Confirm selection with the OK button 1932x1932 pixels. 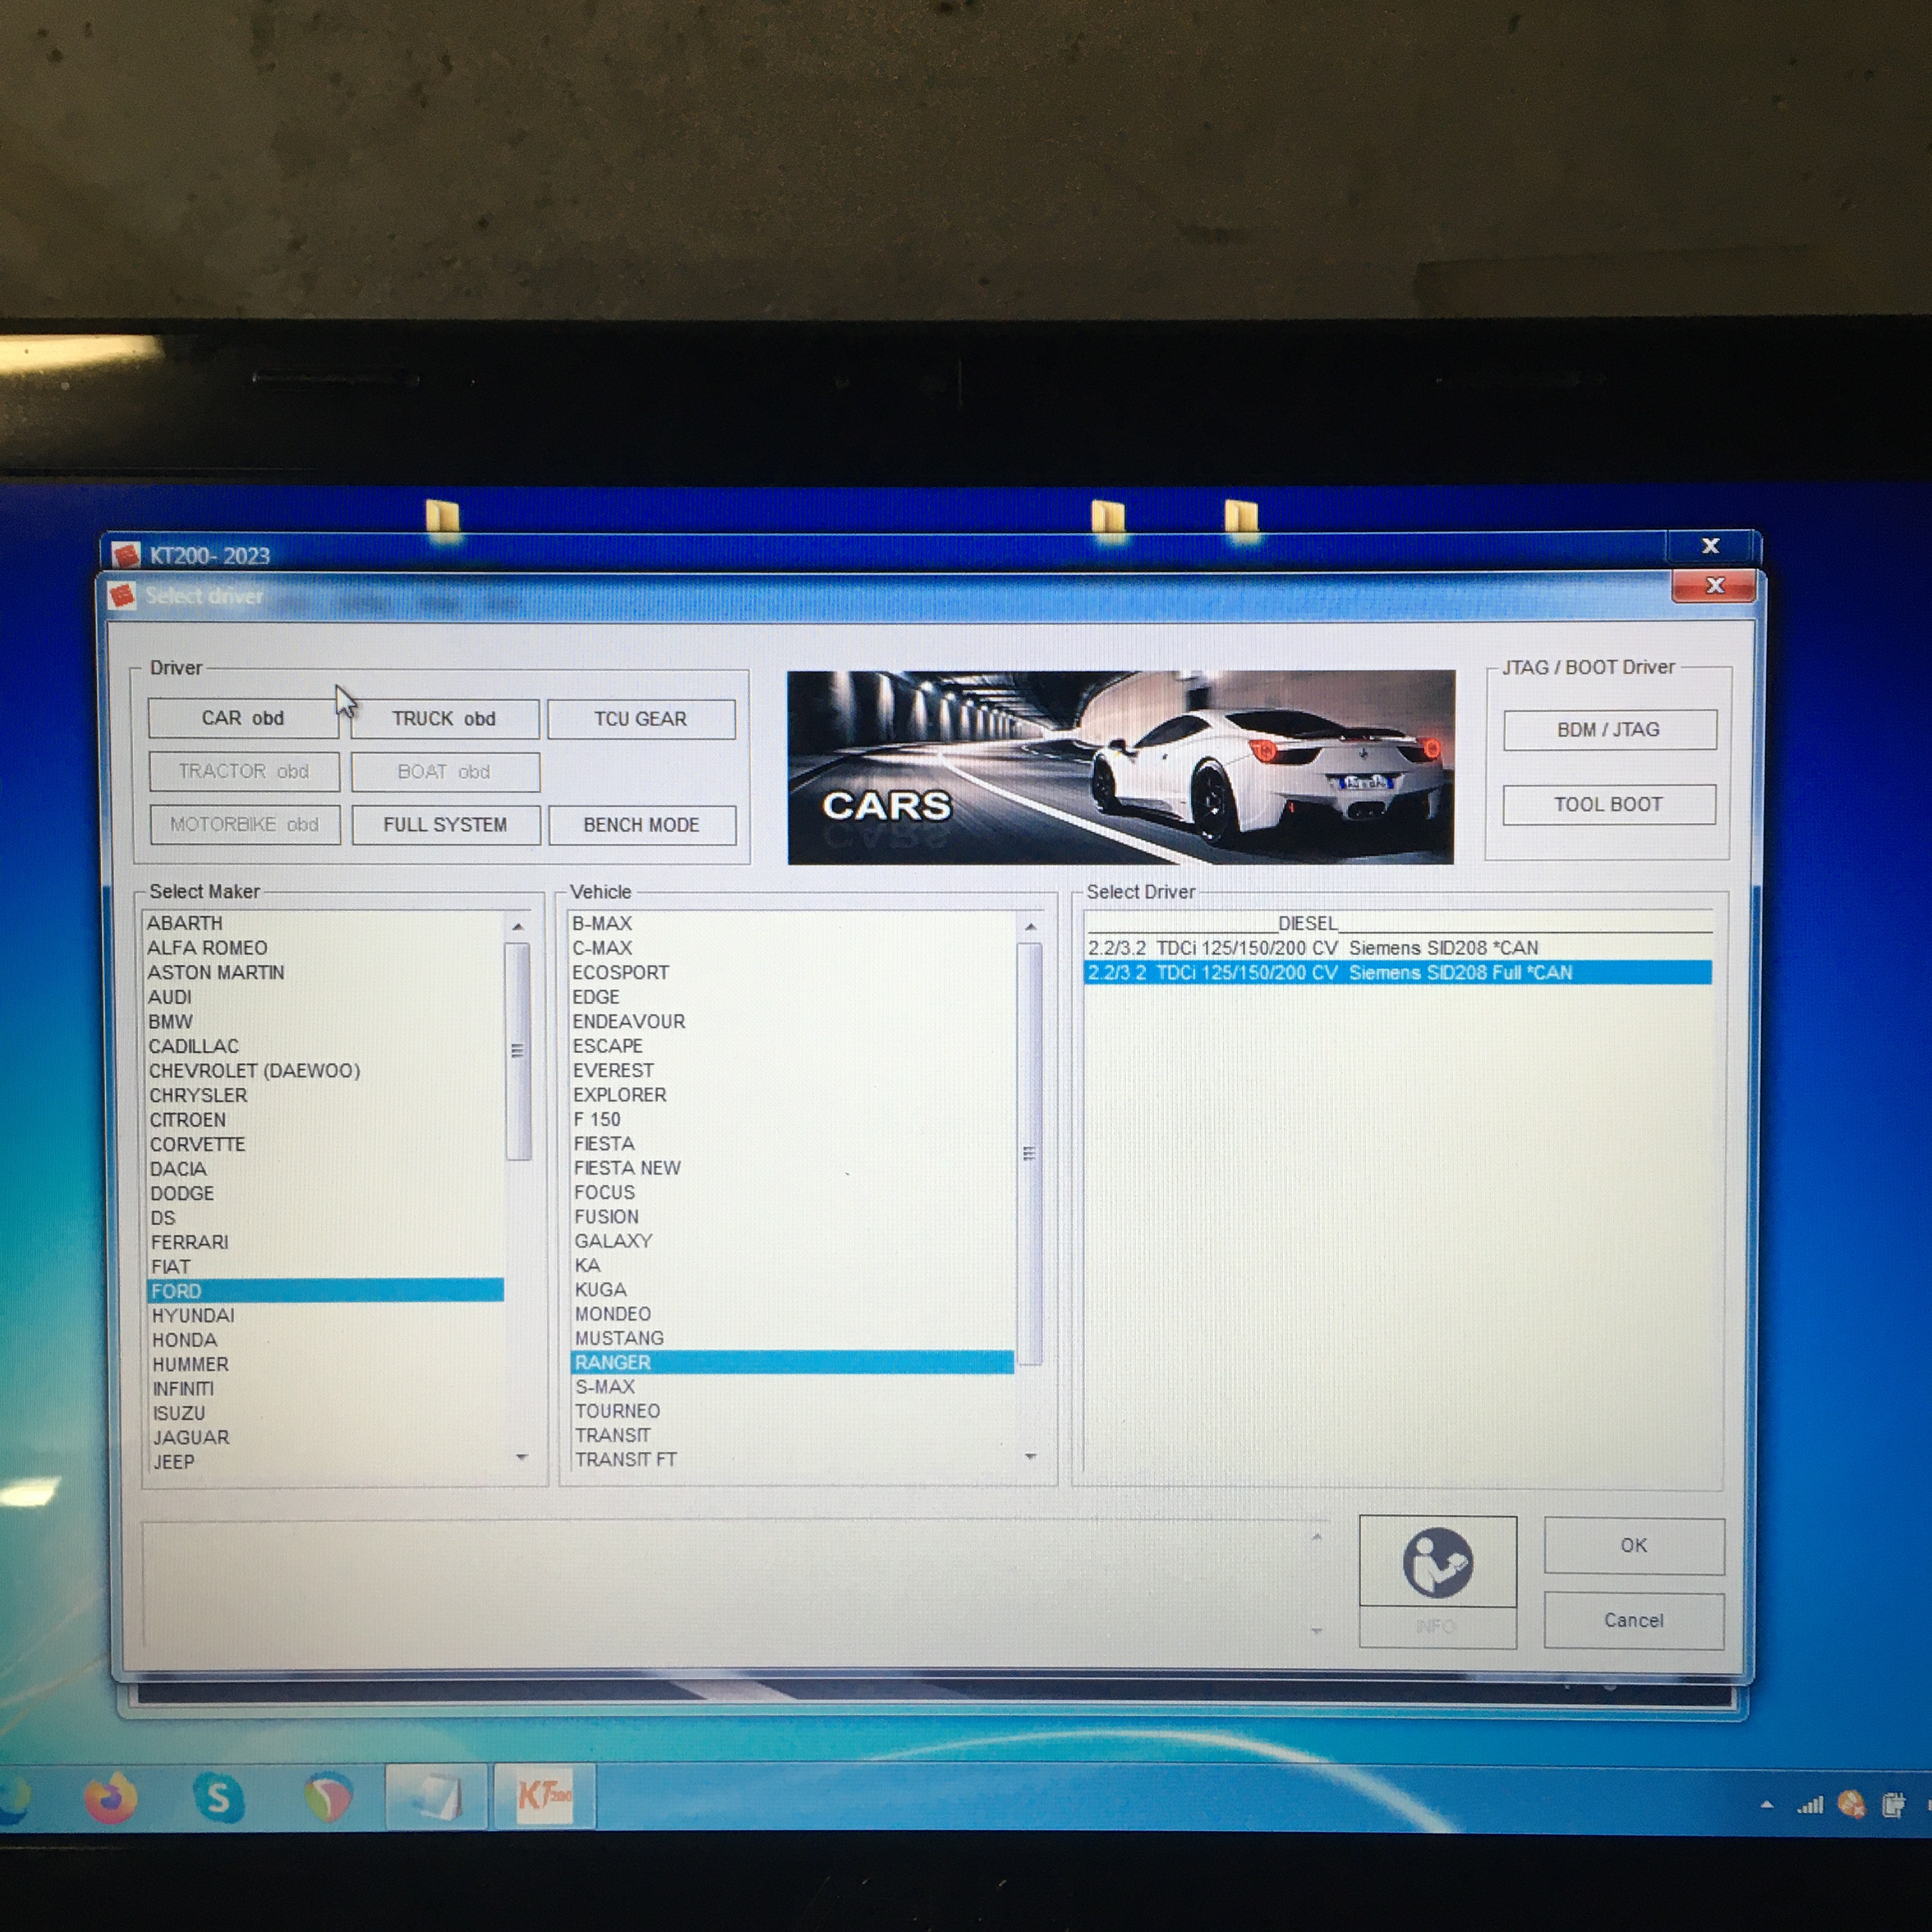1634,1546
